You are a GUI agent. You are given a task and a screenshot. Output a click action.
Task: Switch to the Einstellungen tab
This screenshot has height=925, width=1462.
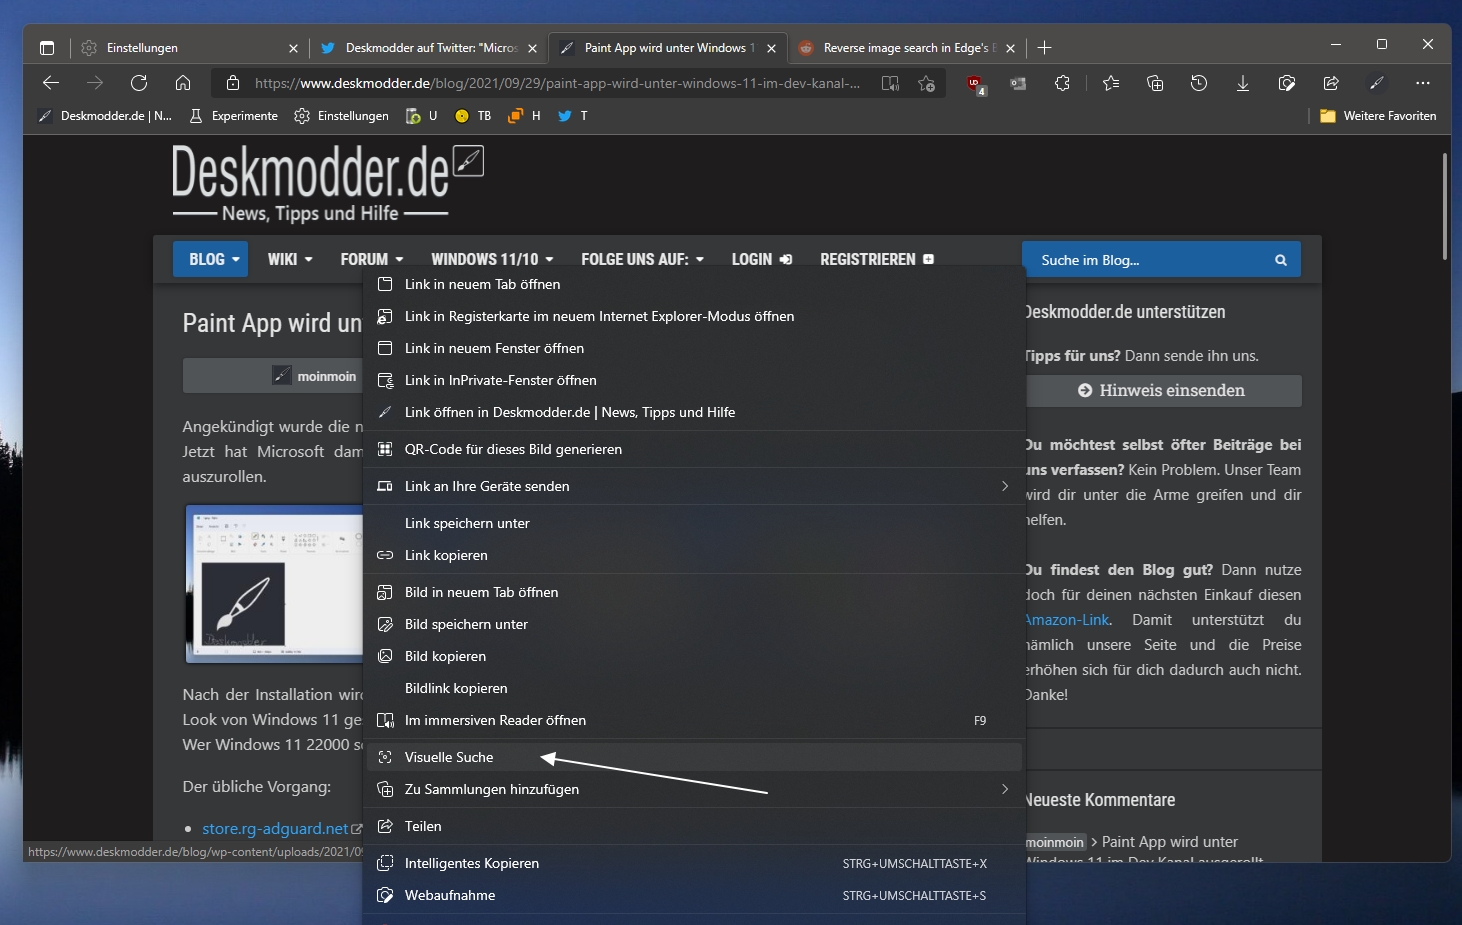(190, 48)
